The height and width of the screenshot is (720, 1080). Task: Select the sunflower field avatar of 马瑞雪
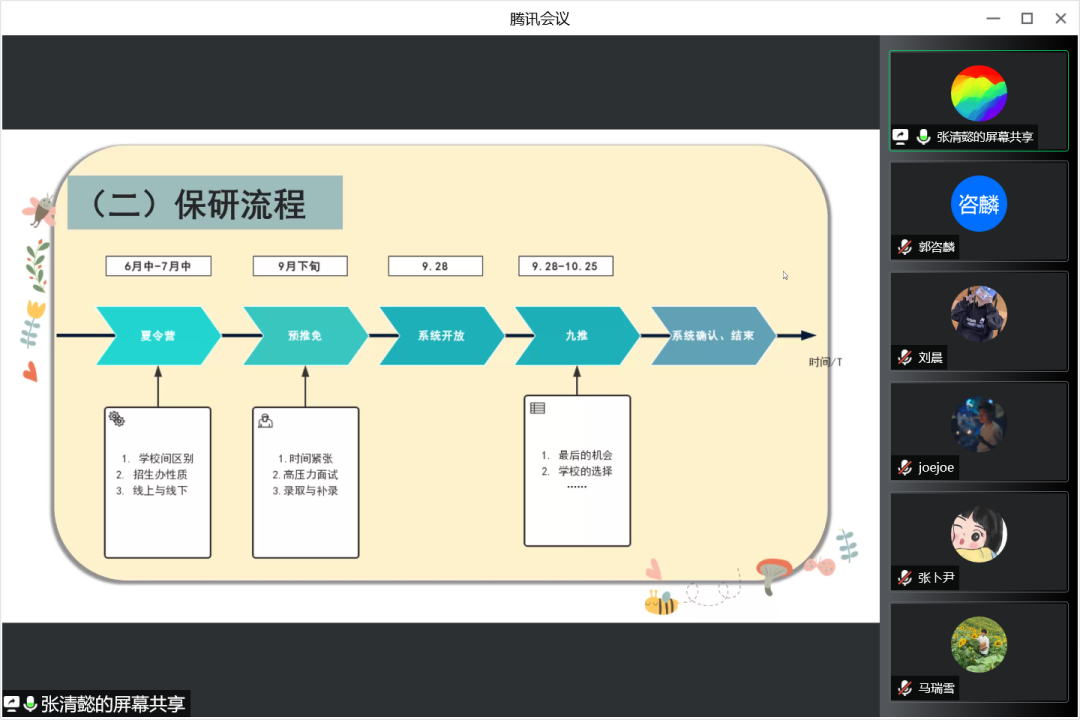[x=978, y=644]
